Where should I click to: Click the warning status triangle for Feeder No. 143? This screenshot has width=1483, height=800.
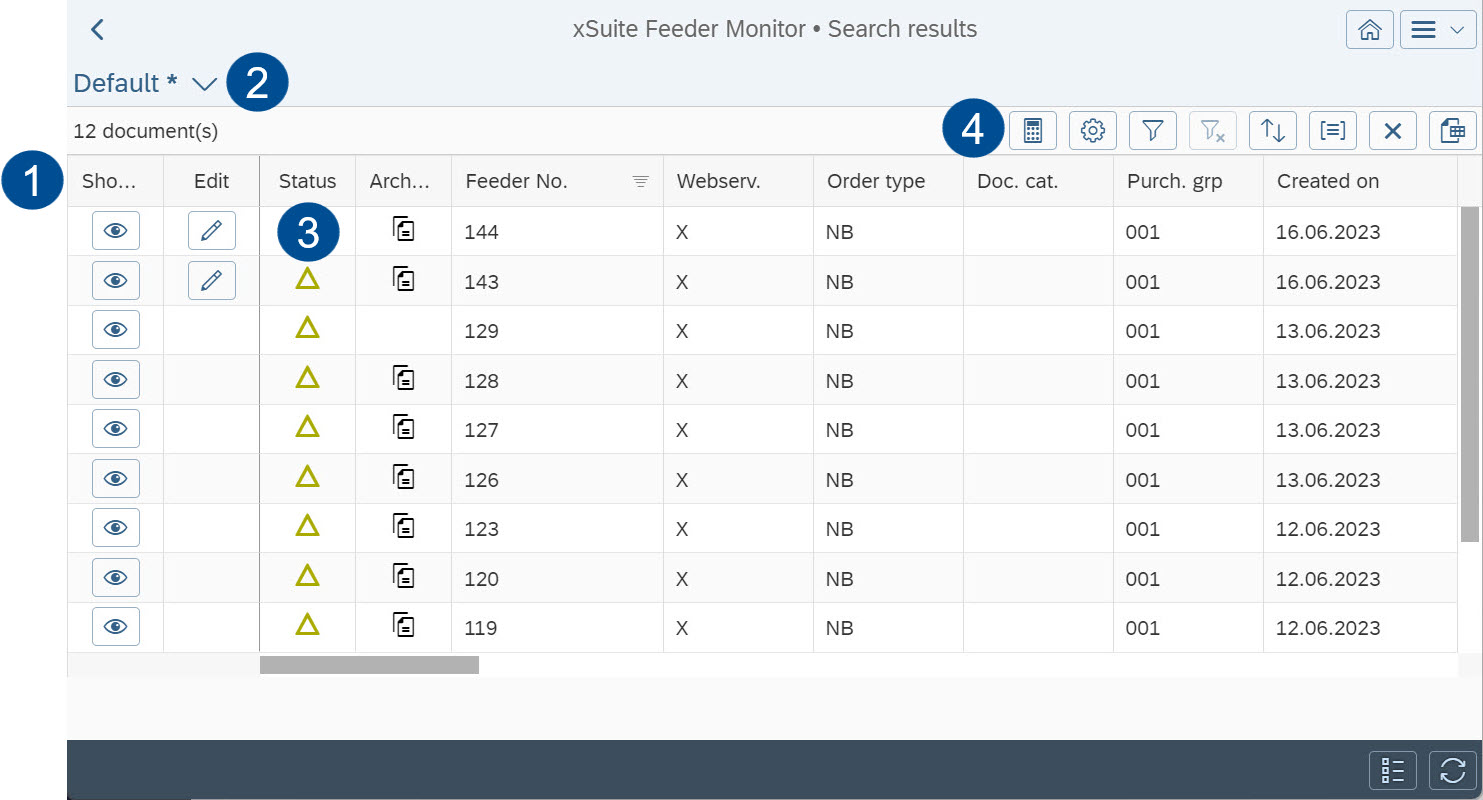point(307,279)
